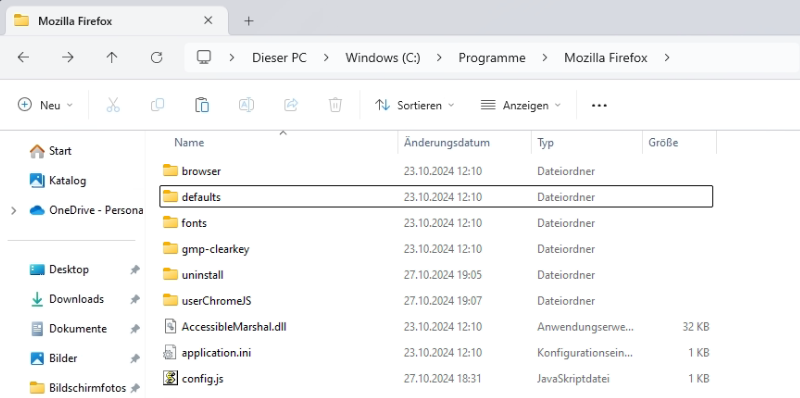
Task: Click the JavaSkriptdatei type cell
Action: coord(573,379)
